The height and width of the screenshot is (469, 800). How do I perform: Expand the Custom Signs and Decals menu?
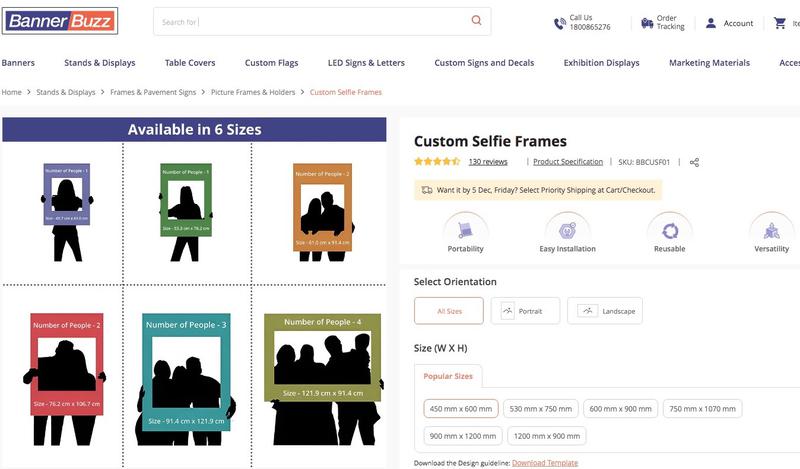484,63
